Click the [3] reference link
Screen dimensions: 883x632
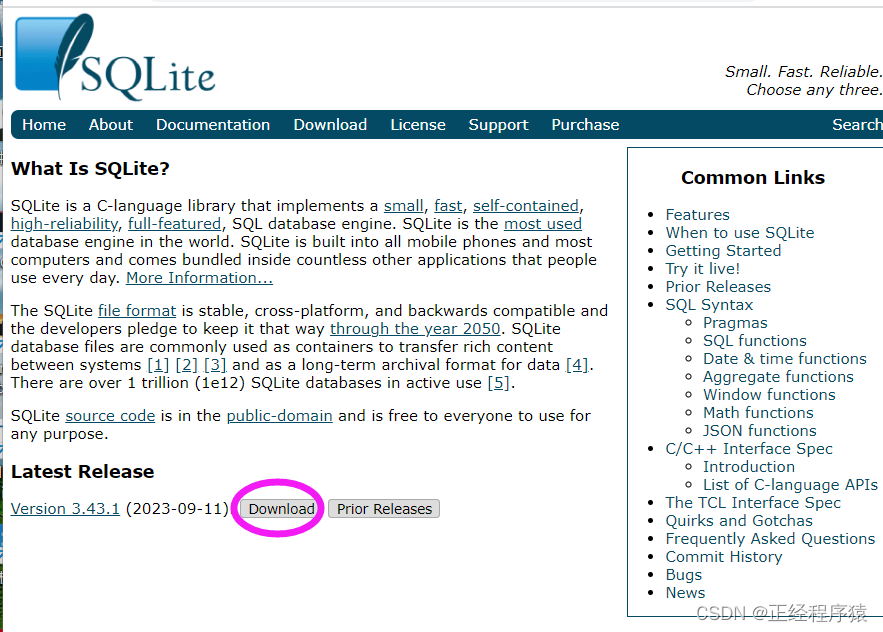click(215, 365)
